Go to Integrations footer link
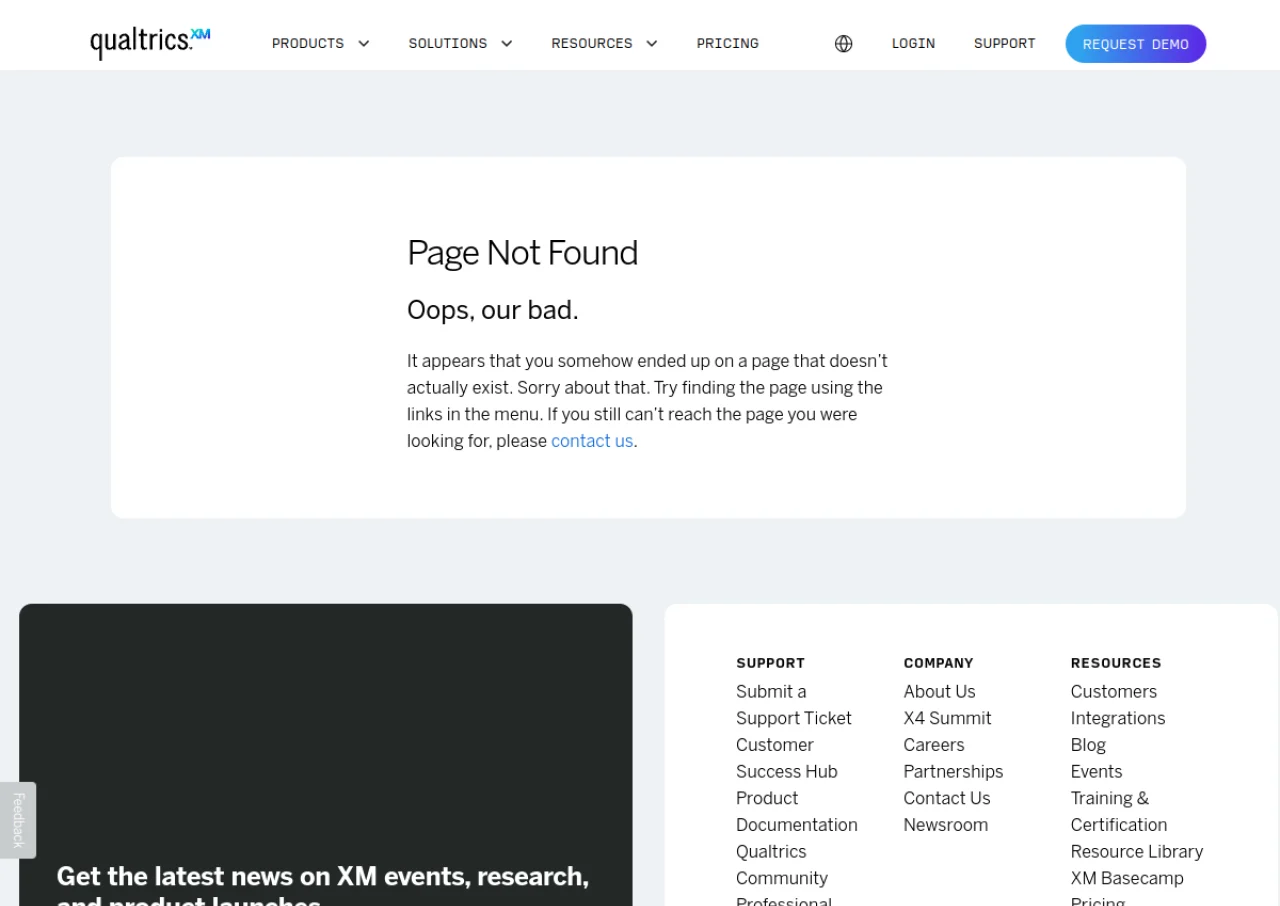The width and height of the screenshot is (1280, 906). 1118,718
